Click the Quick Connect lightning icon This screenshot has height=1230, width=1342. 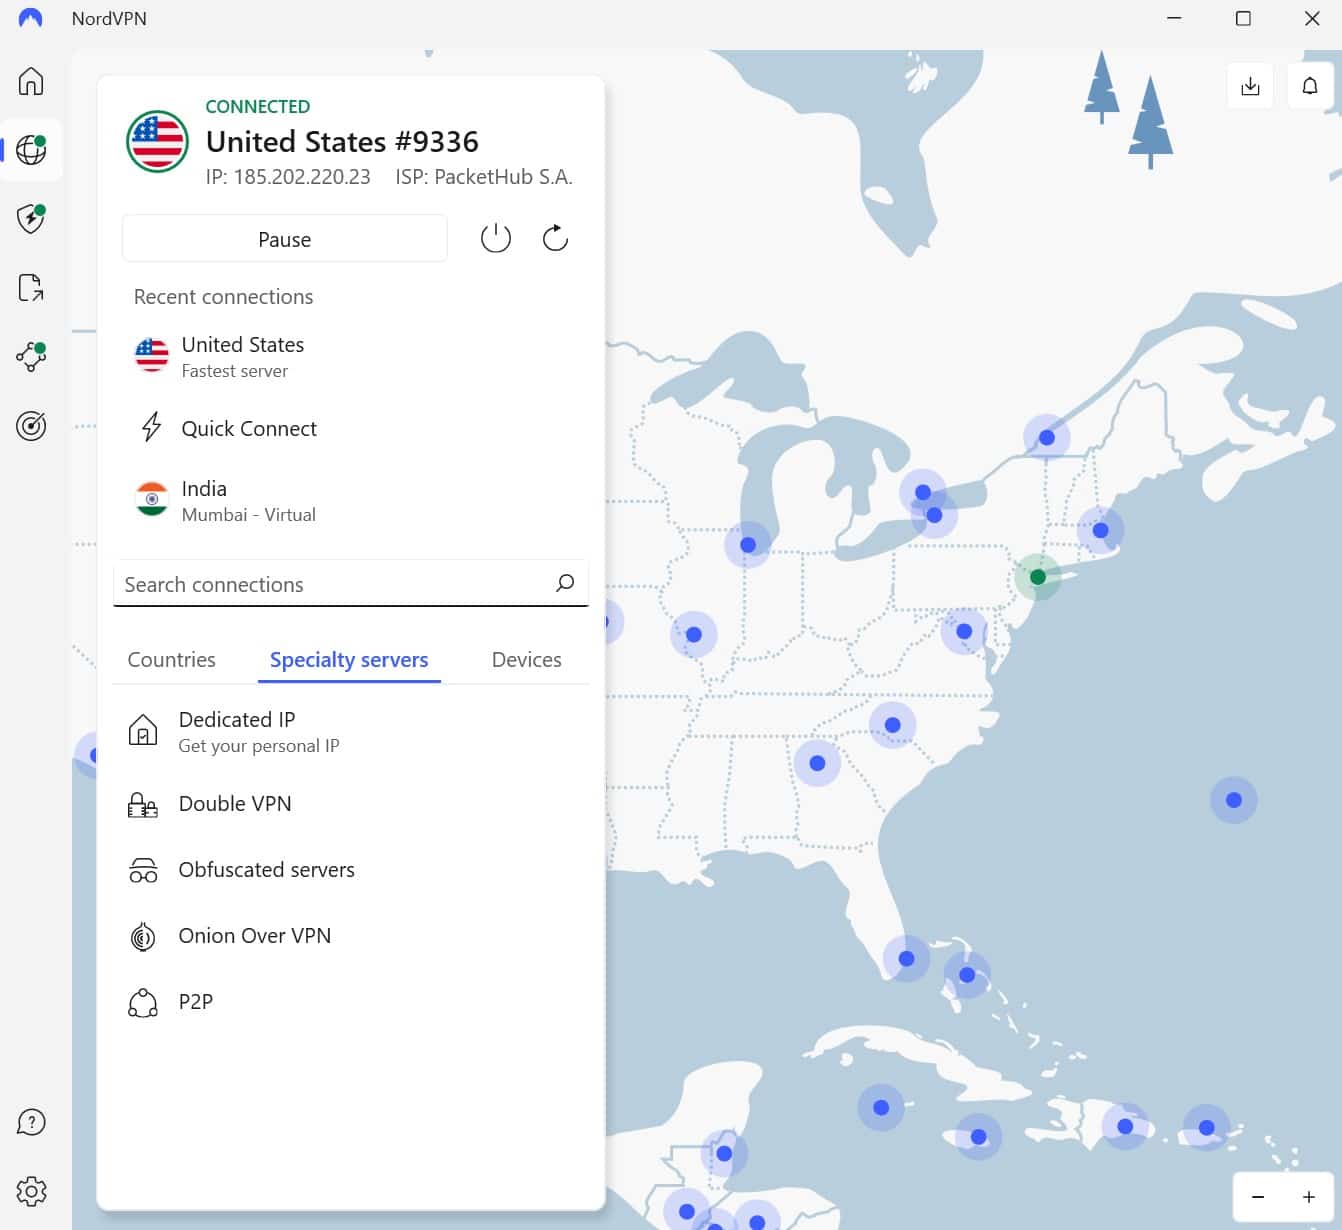[x=151, y=427]
